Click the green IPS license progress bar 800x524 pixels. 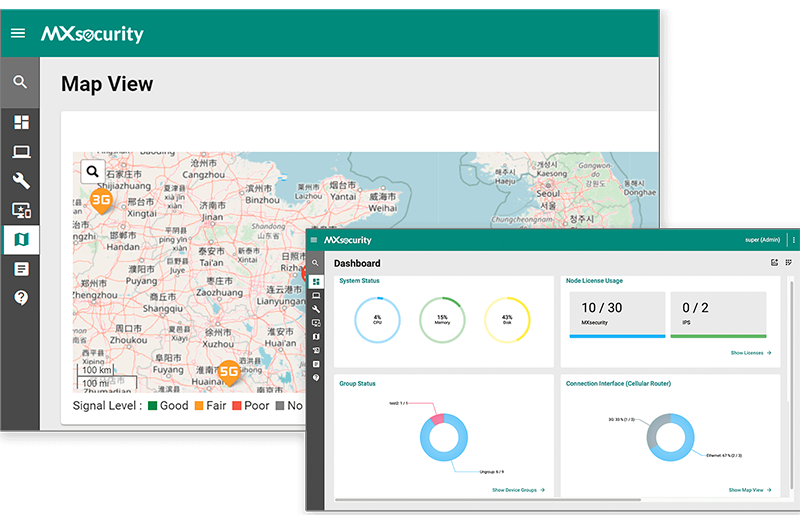(718, 336)
